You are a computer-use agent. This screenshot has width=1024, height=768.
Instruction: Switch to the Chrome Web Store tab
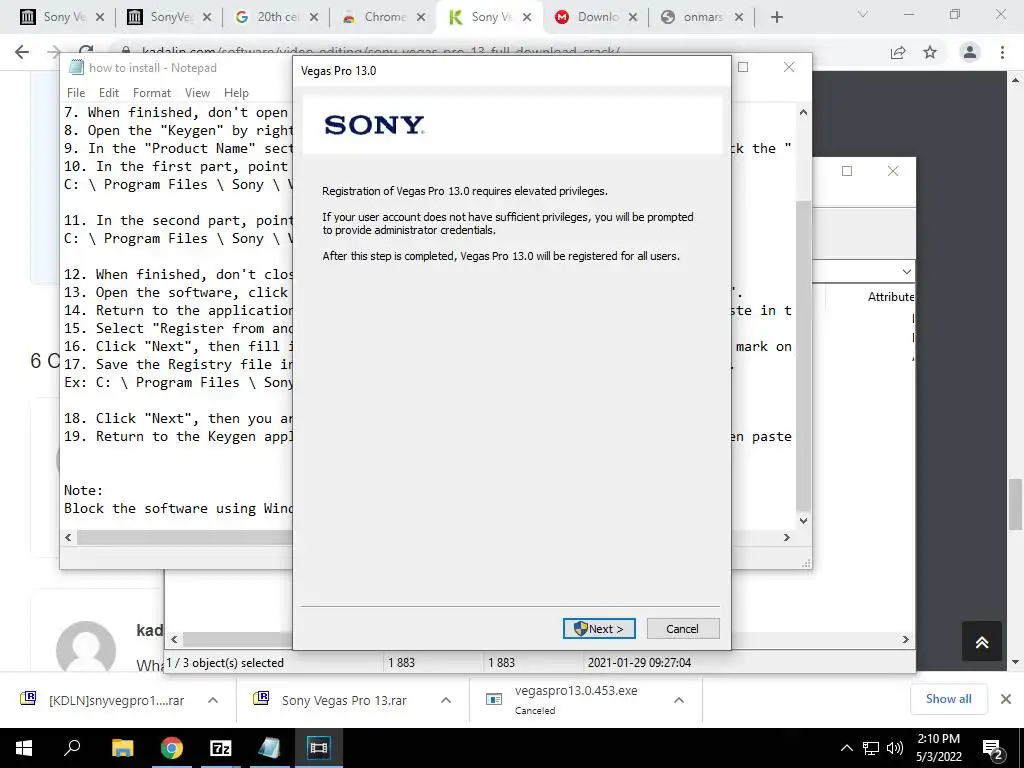pyautogui.click(x=384, y=17)
